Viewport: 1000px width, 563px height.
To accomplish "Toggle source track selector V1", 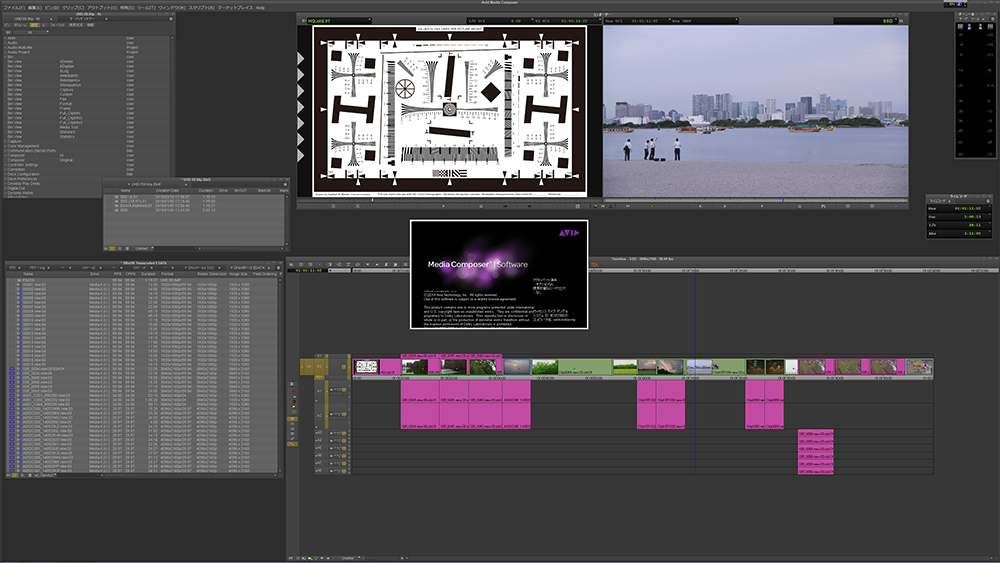I will pos(309,367).
